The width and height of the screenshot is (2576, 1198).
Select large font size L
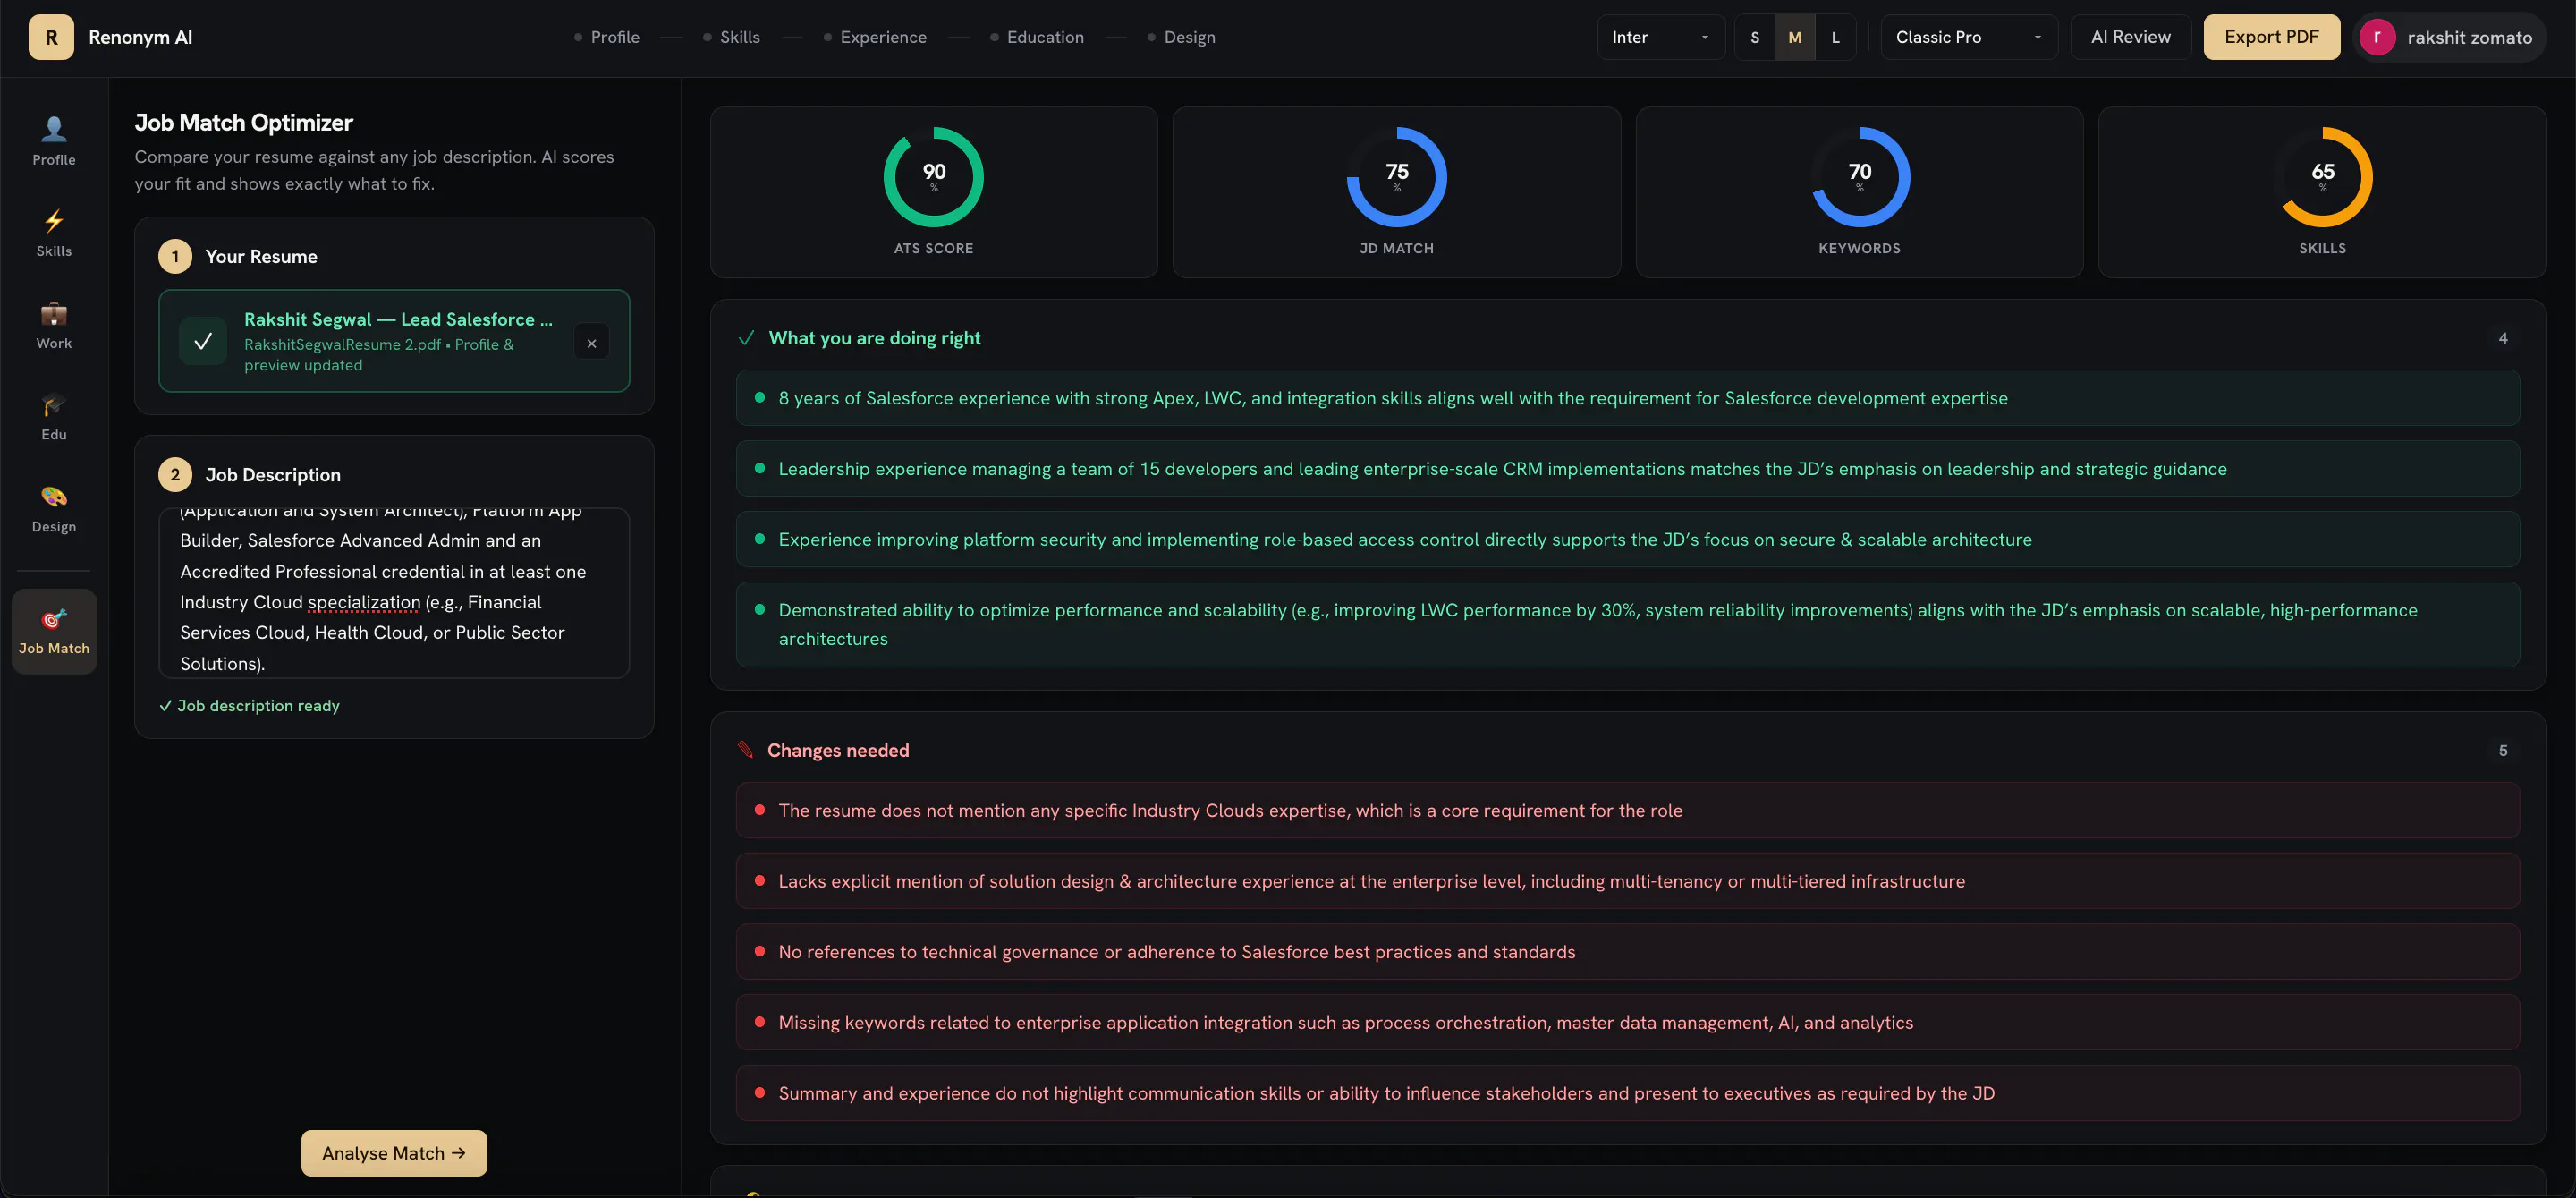point(1835,37)
